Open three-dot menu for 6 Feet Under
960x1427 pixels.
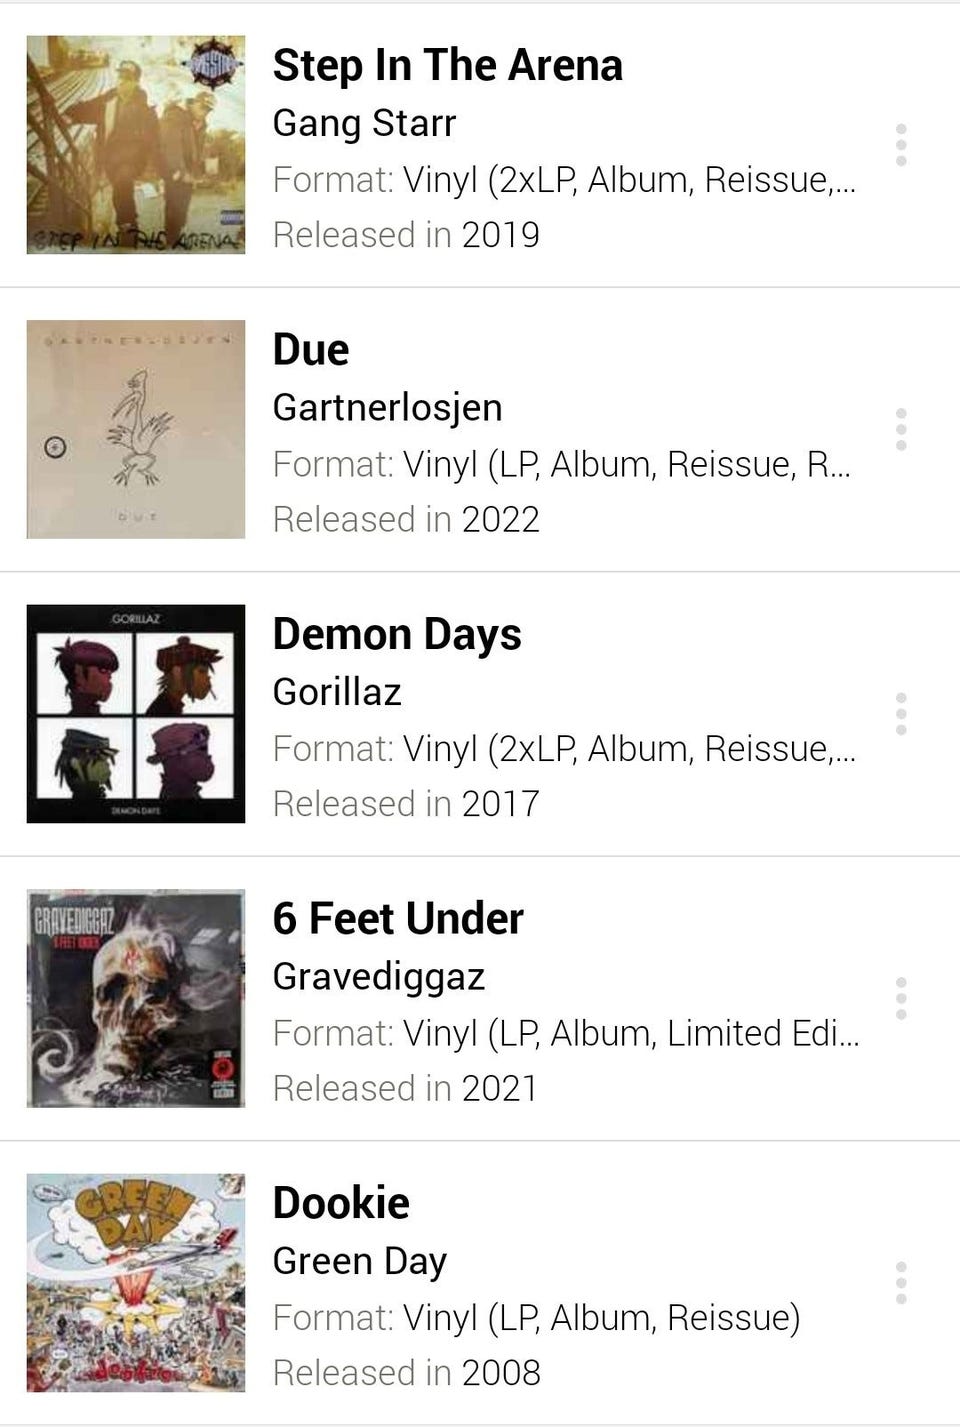[x=901, y=998]
